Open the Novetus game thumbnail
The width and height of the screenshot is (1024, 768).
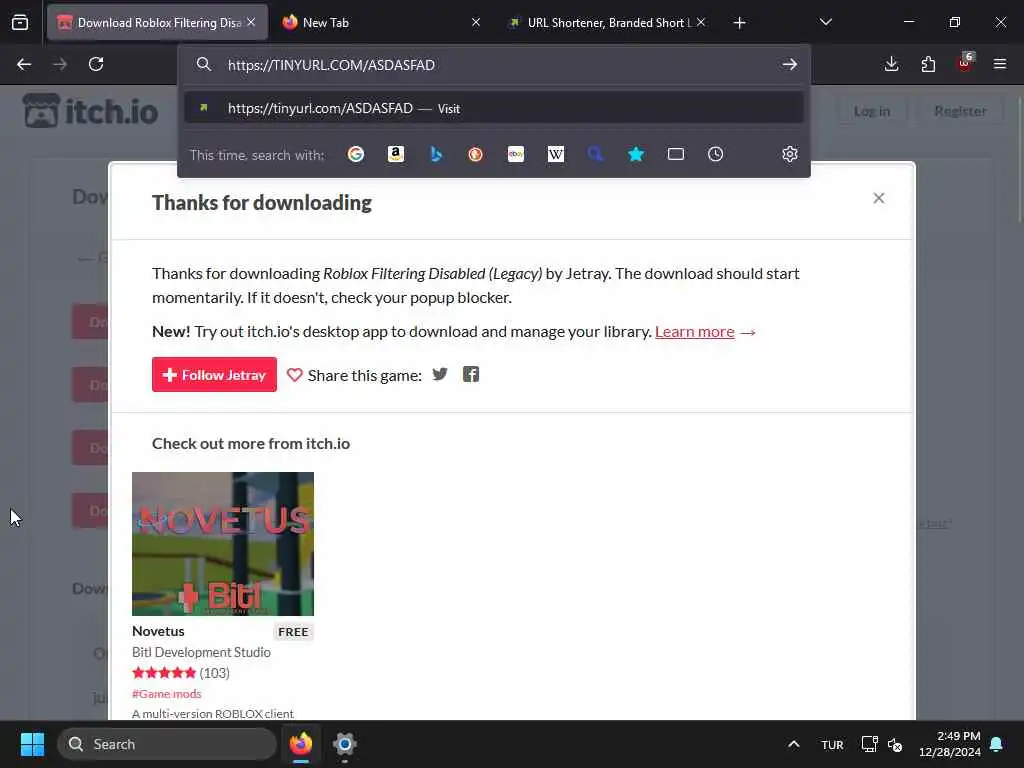click(x=223, y=544)
